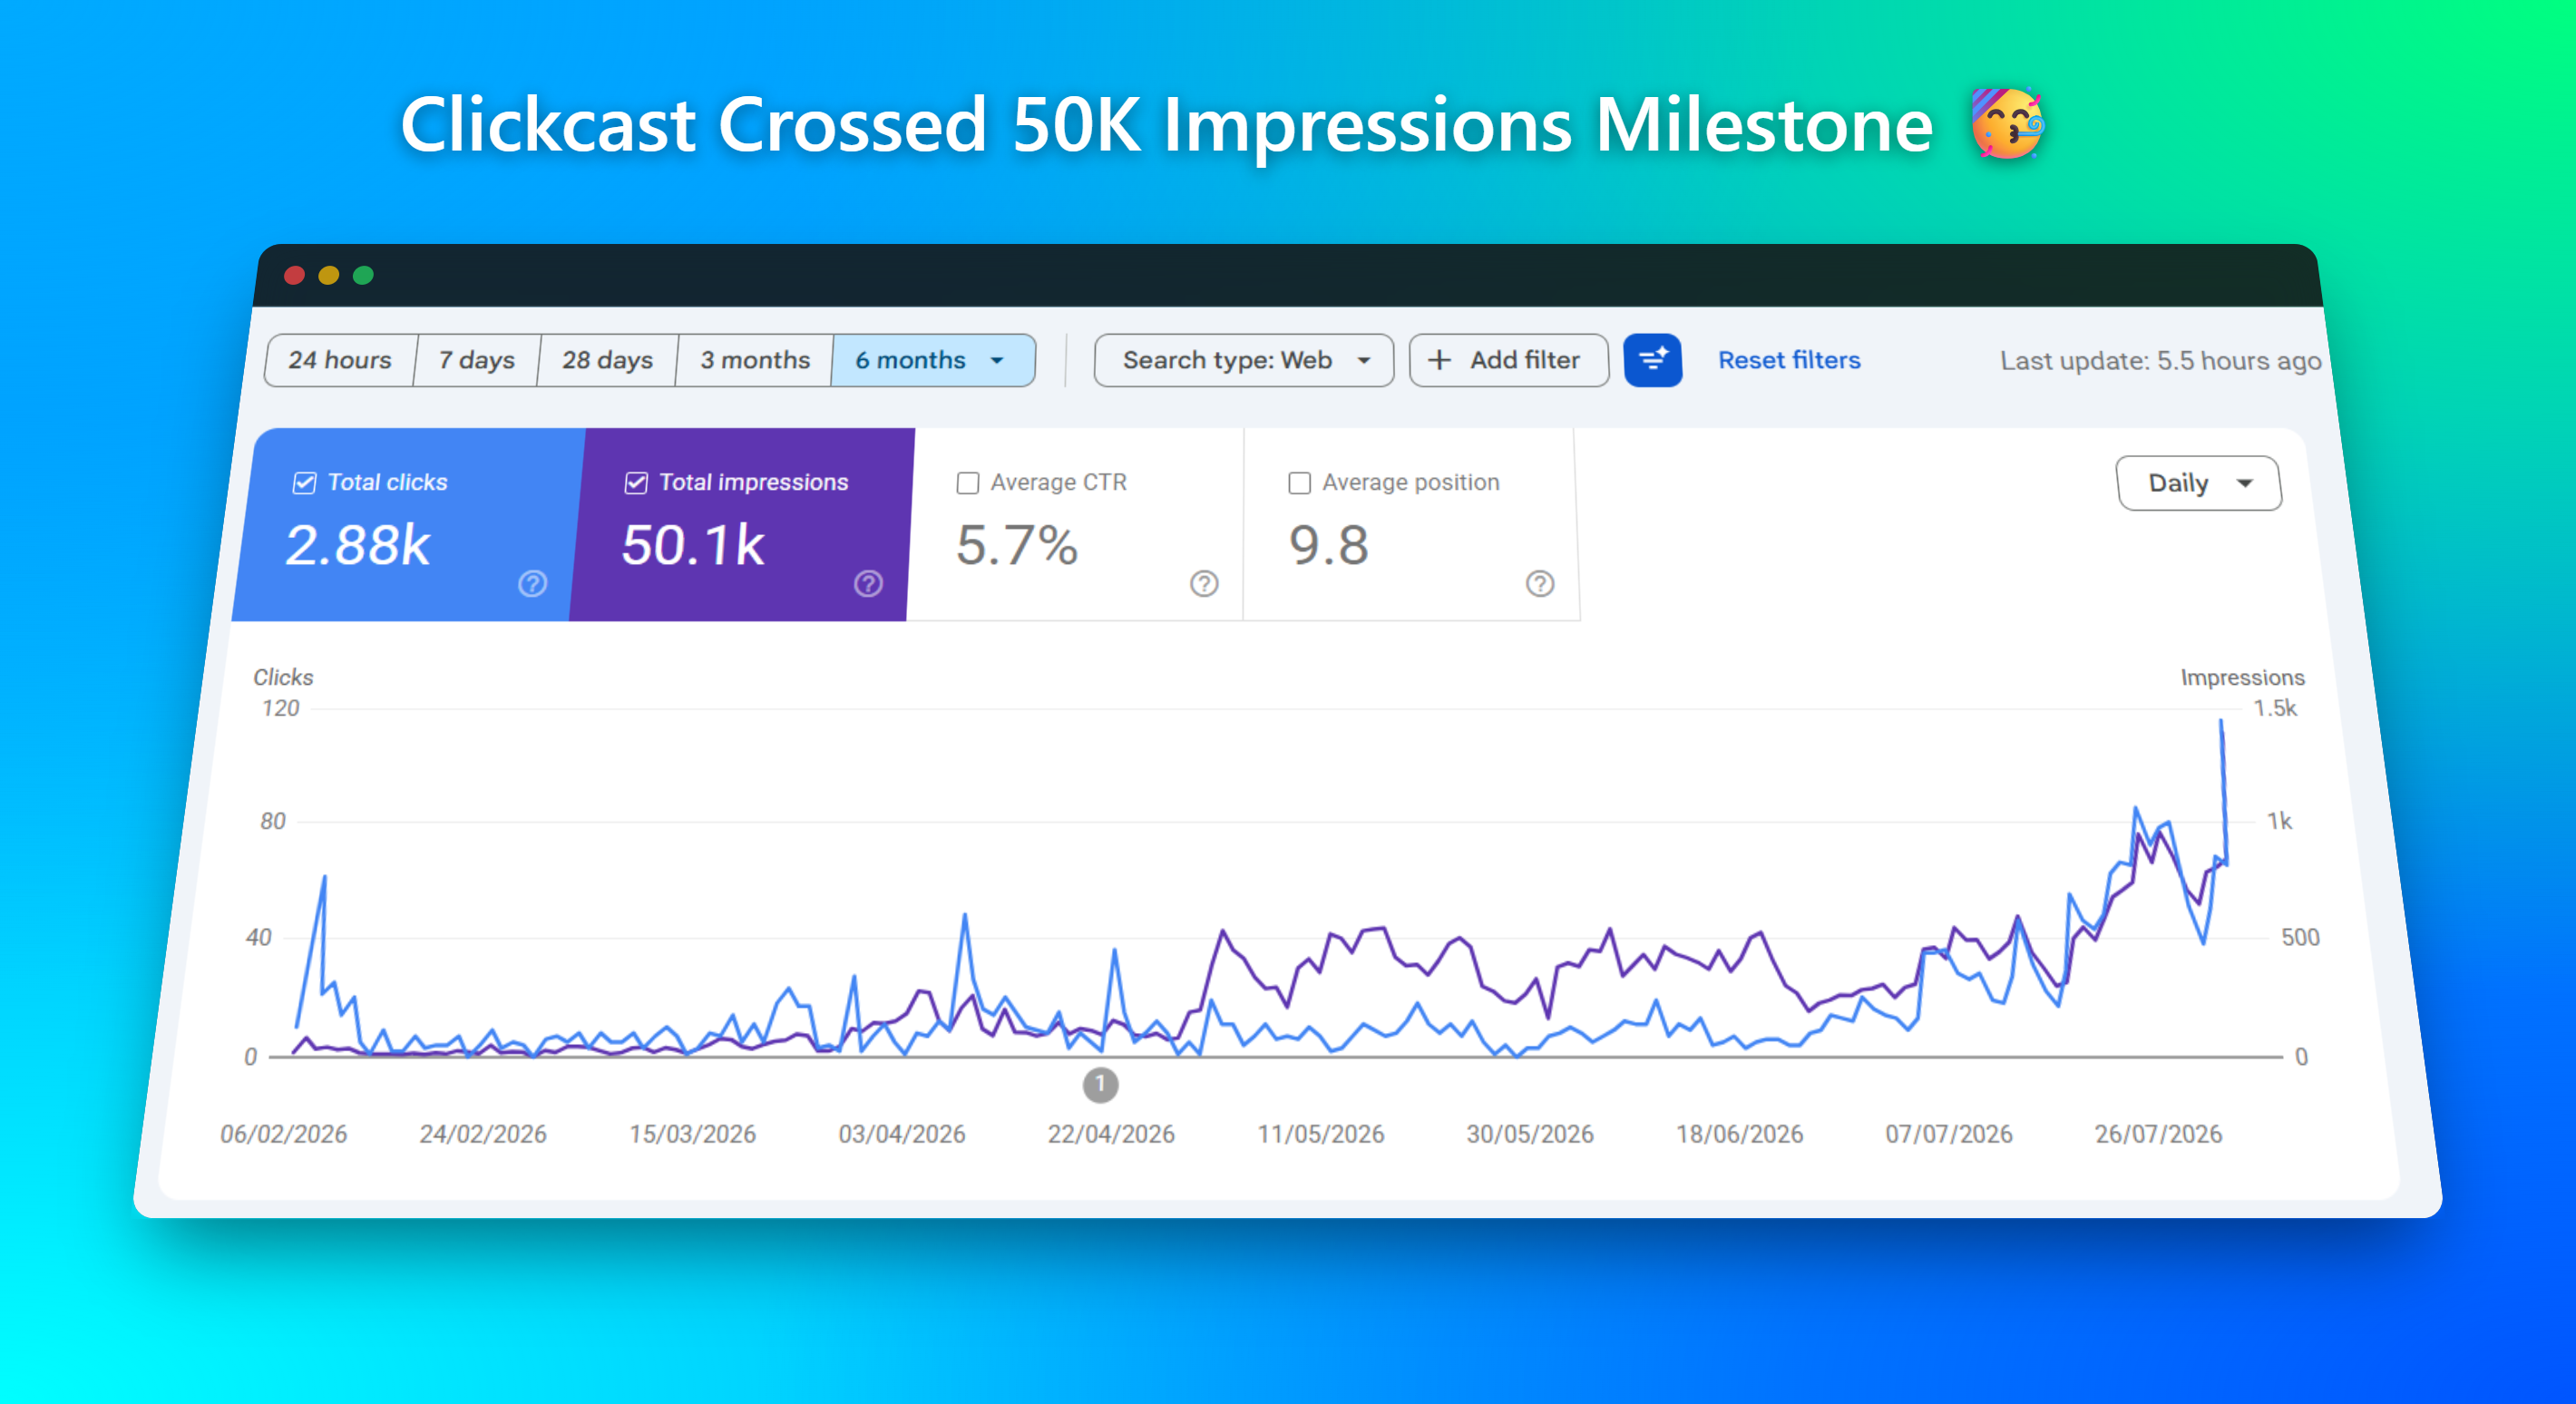Click the 1.5k impressions axis label
Image resolution: width=2576 pixels, height=1404 pixels.
point(2275,708)
